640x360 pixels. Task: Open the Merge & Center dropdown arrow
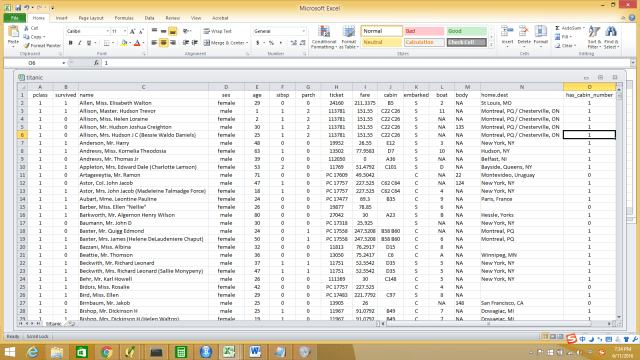tap(247, 42)
